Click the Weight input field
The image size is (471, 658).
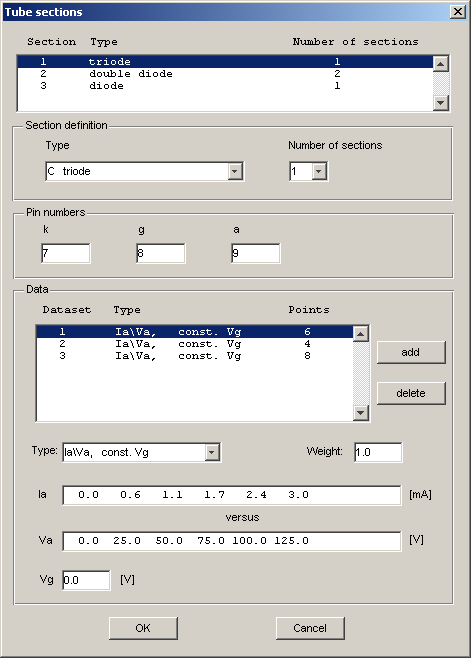378,452
